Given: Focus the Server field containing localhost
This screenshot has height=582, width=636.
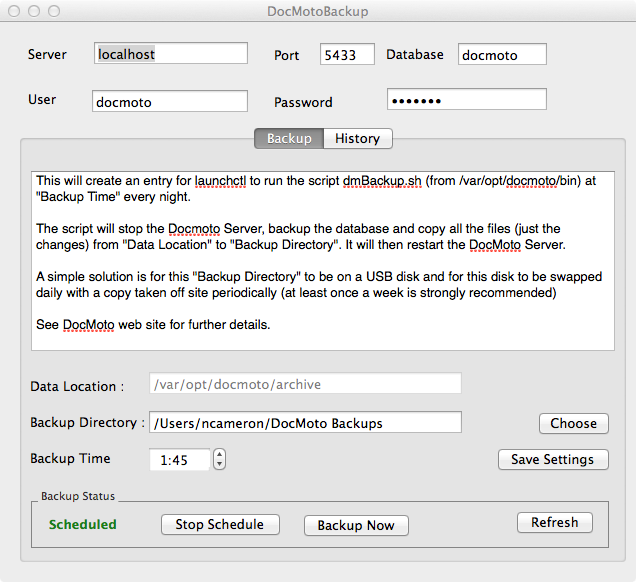Looking at the screenshot, I should click(x=171, y=53).
